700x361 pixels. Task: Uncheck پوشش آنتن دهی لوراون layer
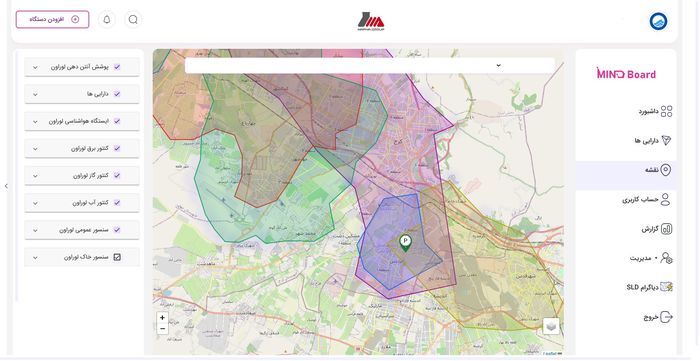click(x=117, y=67)
